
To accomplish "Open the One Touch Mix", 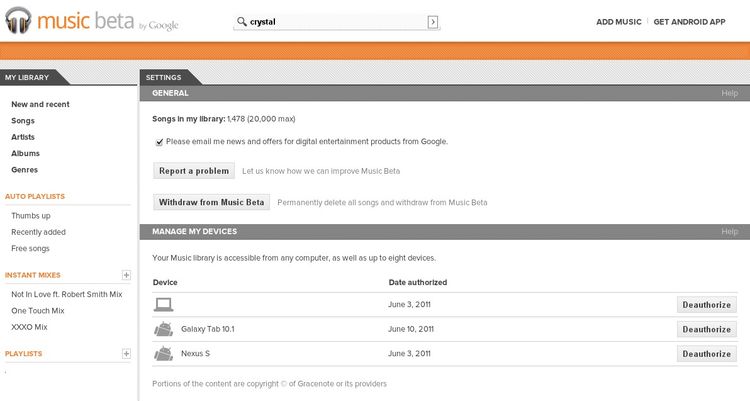I will click(x=39, y=311).
